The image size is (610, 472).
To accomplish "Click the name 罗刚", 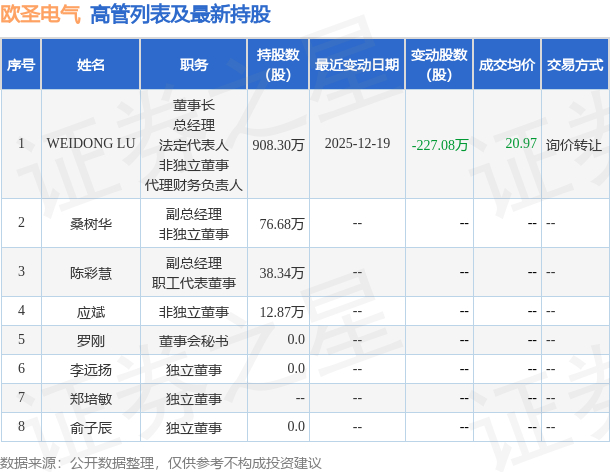I will click(x=91, y=341).
